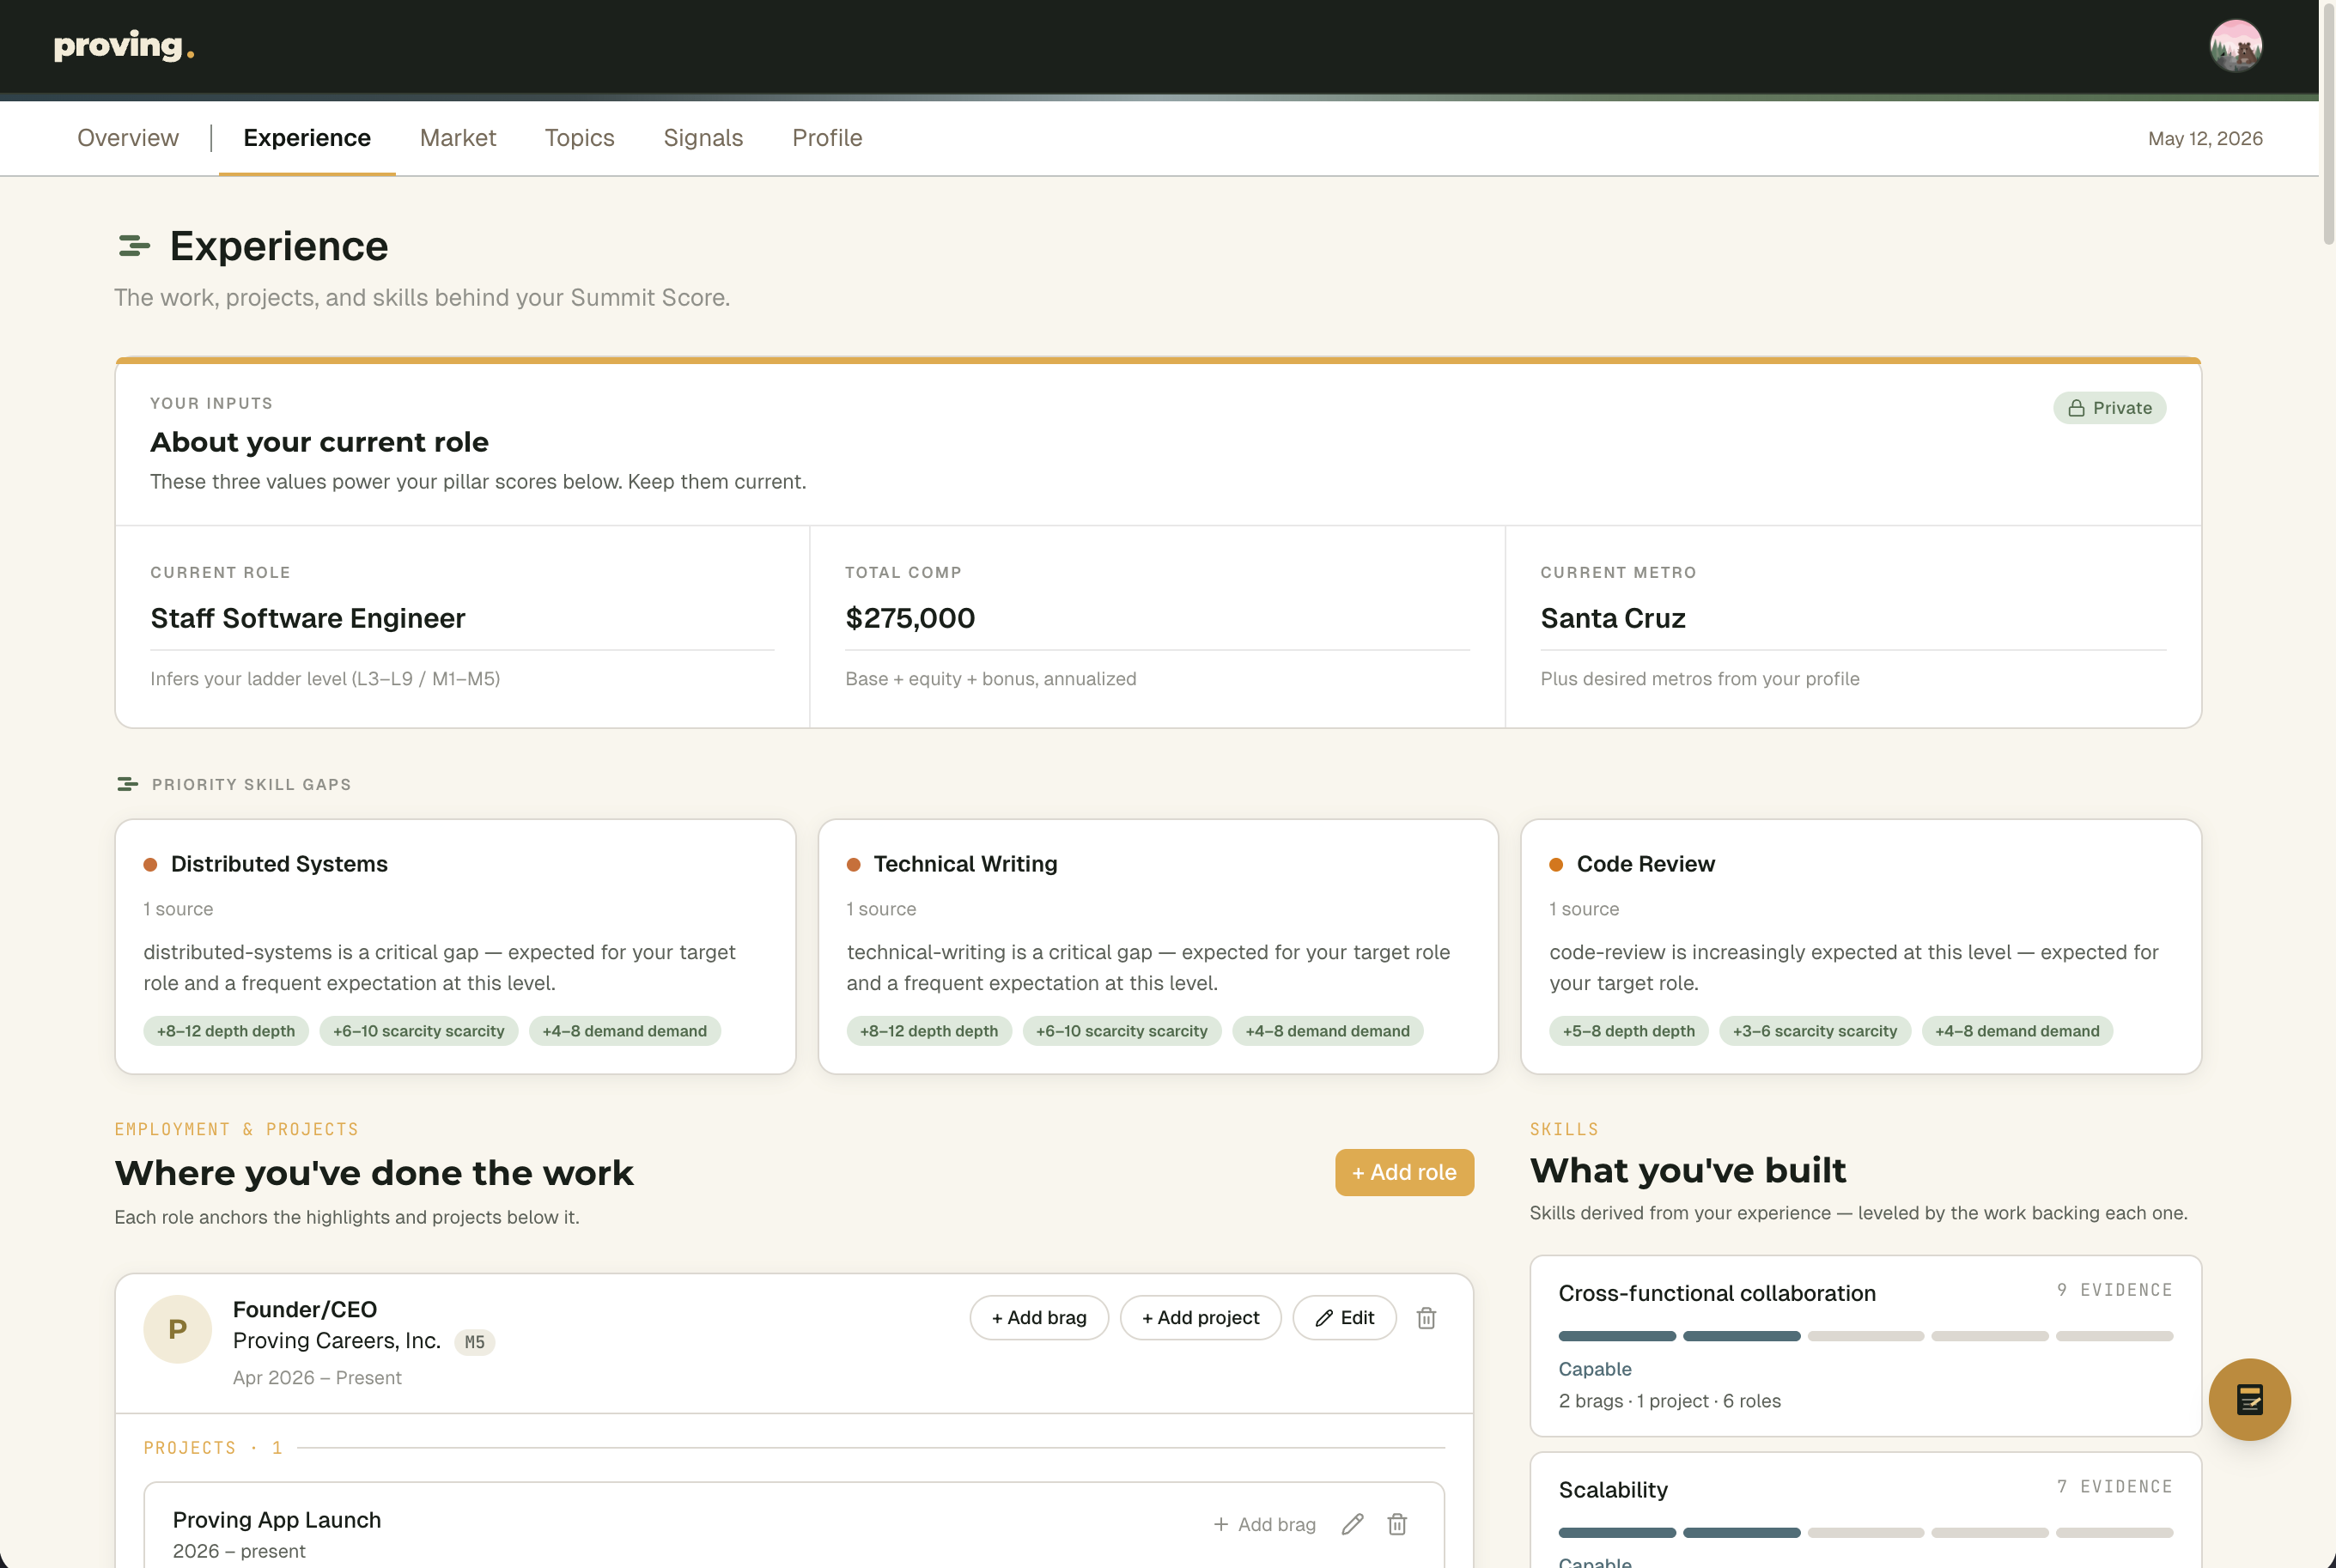Open the Distributed Systems skill gap card
Viewport: 2336px width, 1568px height.
(455, 946)
